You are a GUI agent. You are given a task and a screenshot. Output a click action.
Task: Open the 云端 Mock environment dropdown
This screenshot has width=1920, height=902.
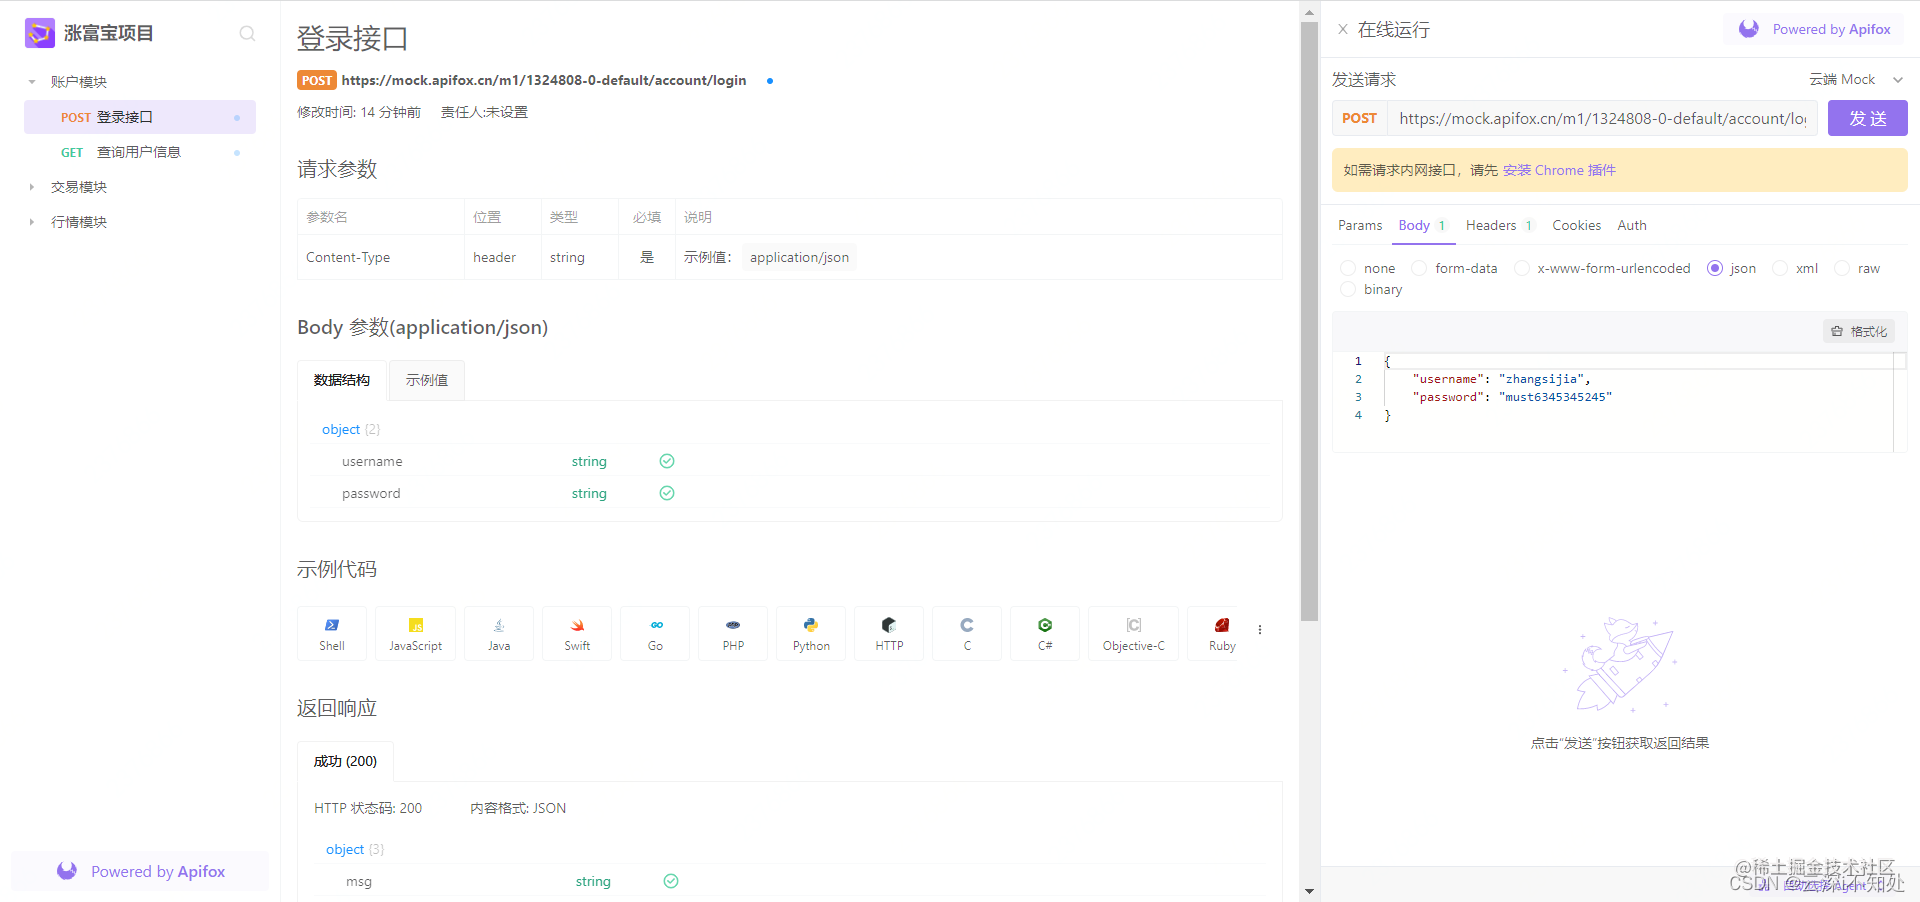point(1856,79)
